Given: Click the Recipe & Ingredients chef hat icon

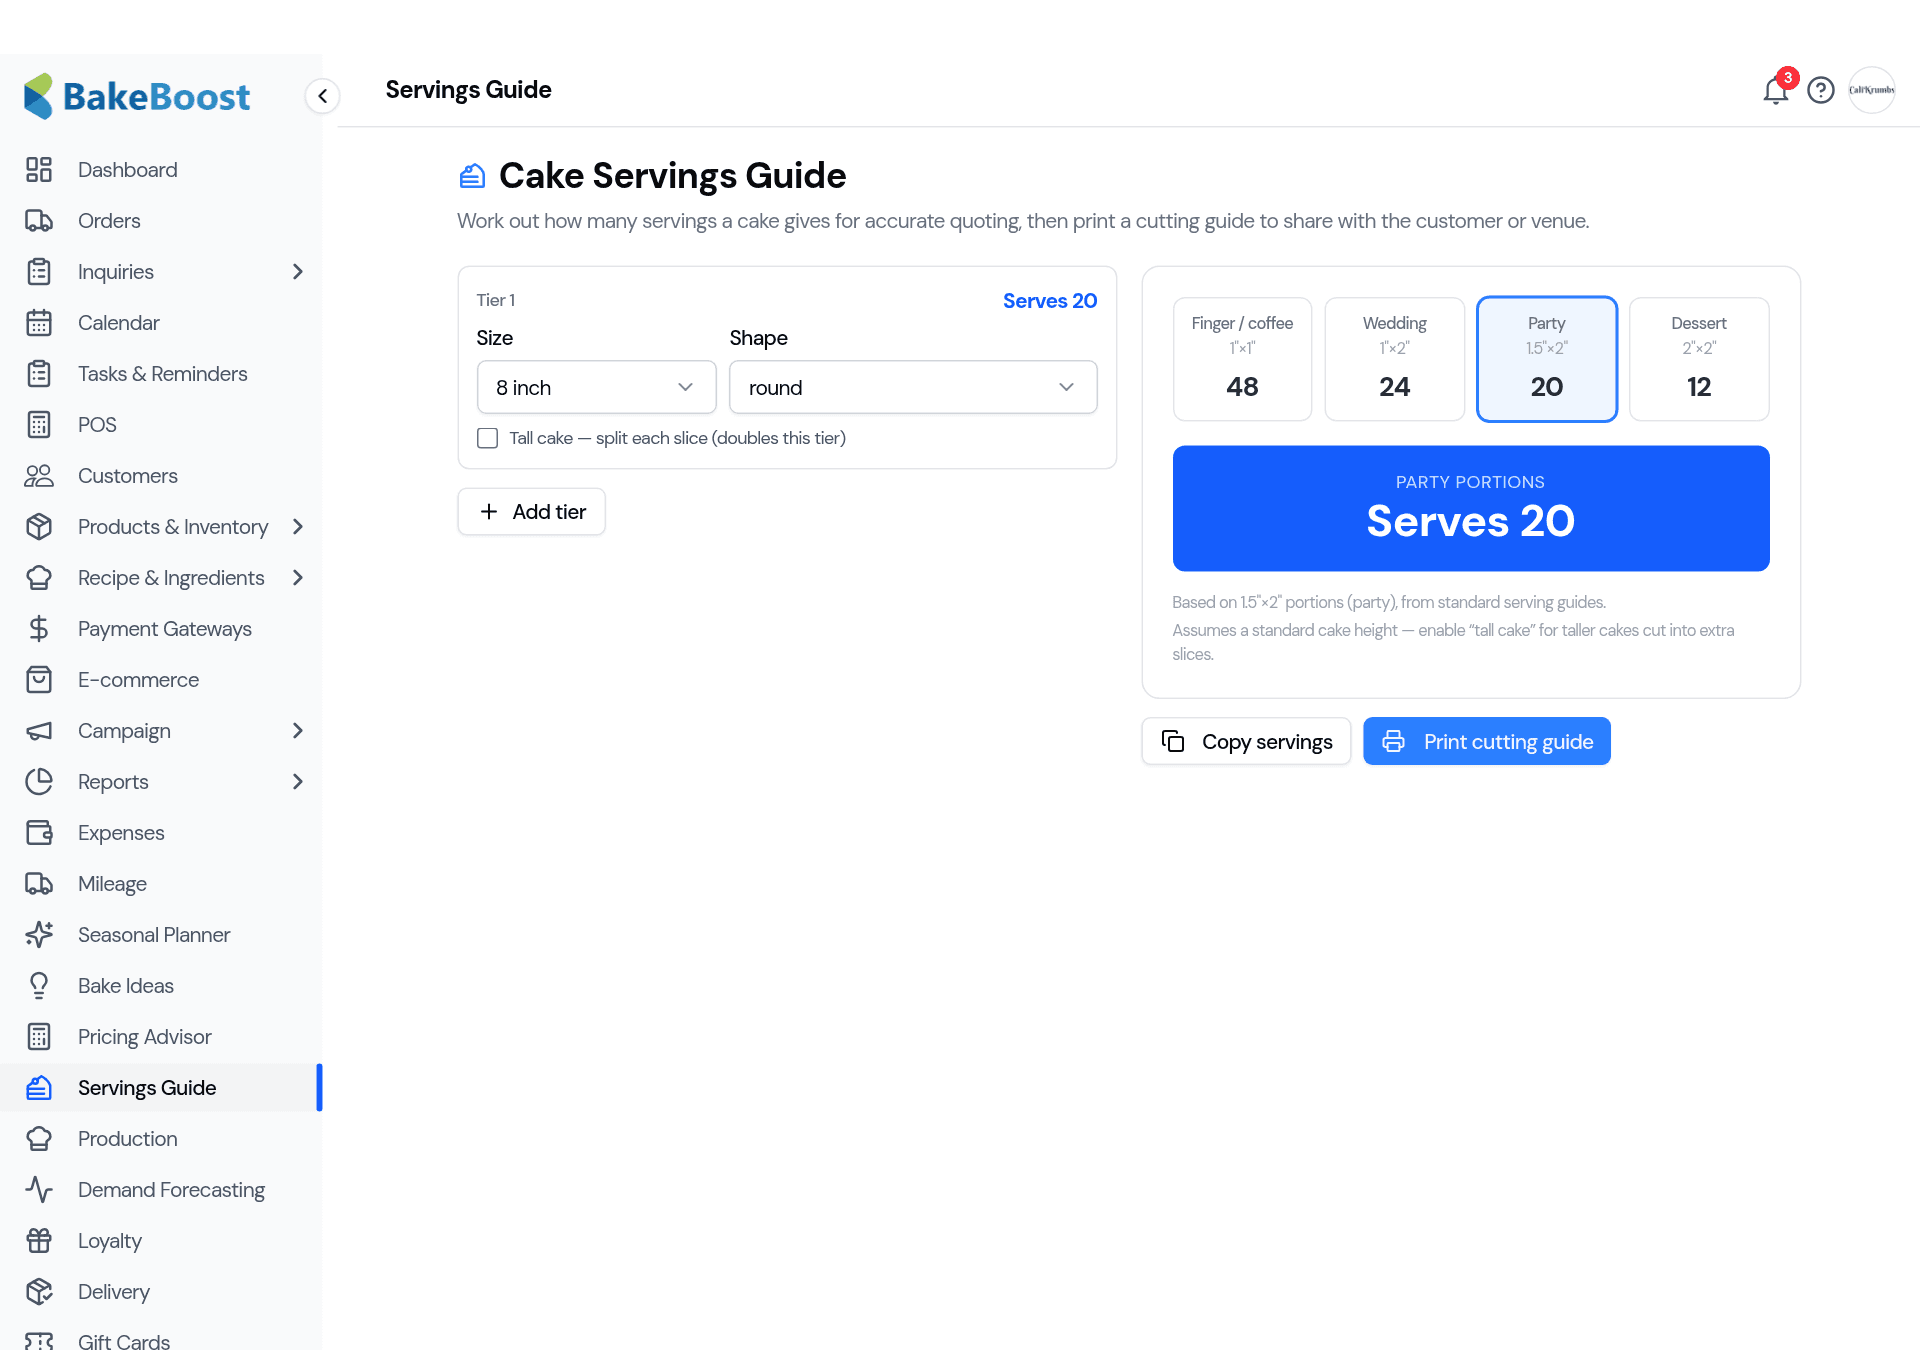Looking at the screenshot, I should tap(39, 578).
